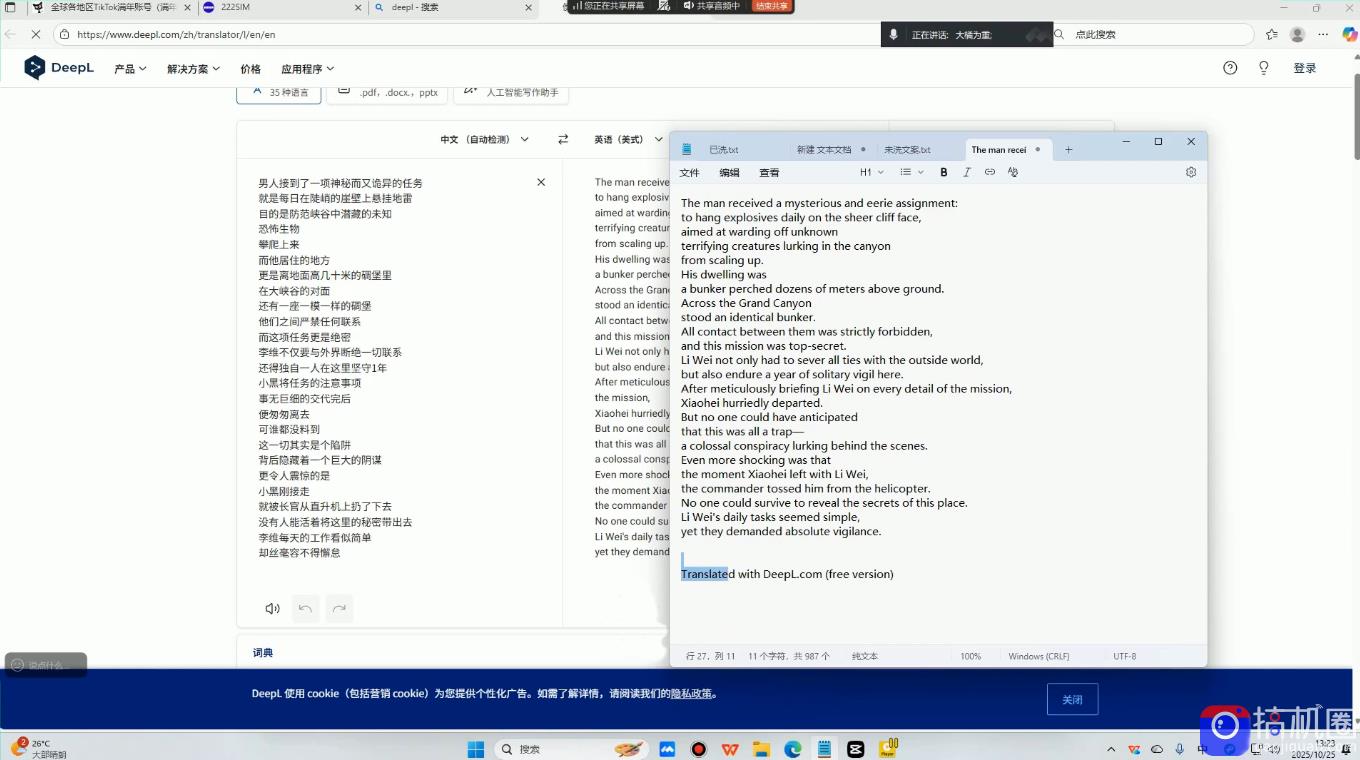Image resolution: width=1360 pixels, height=760 pixels.
Task: Open Notepad 查看 menu
Action: coord(769,172)
